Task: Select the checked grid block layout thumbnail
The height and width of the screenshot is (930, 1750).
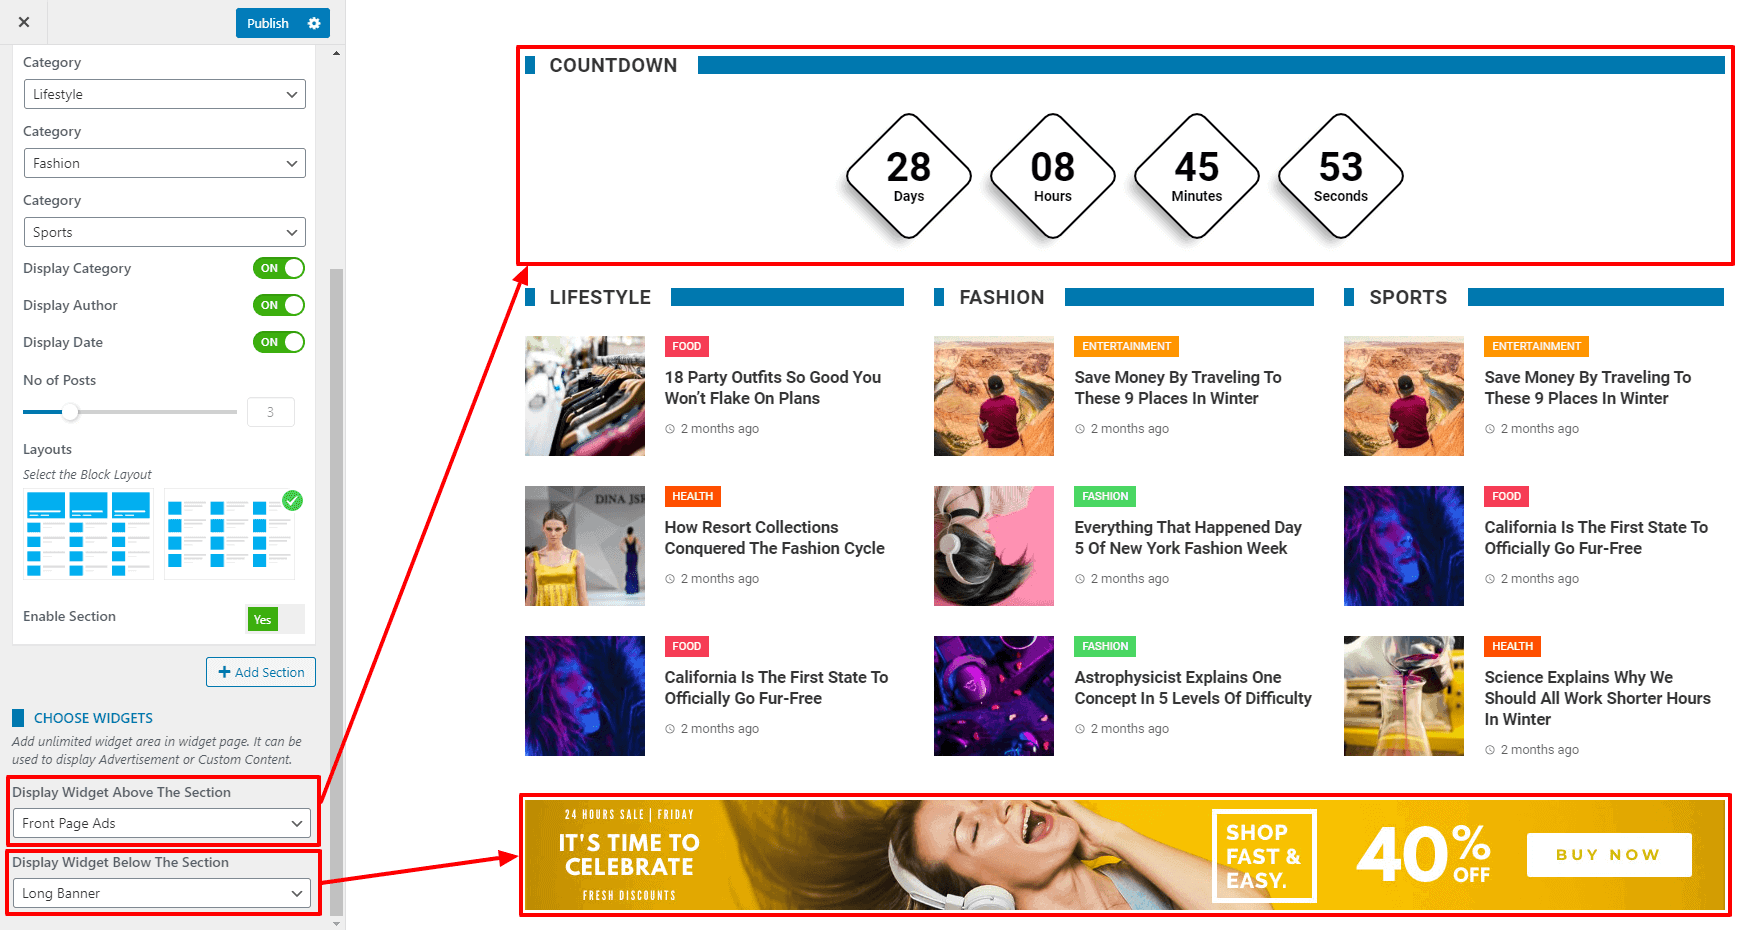Action: (230, 534)
